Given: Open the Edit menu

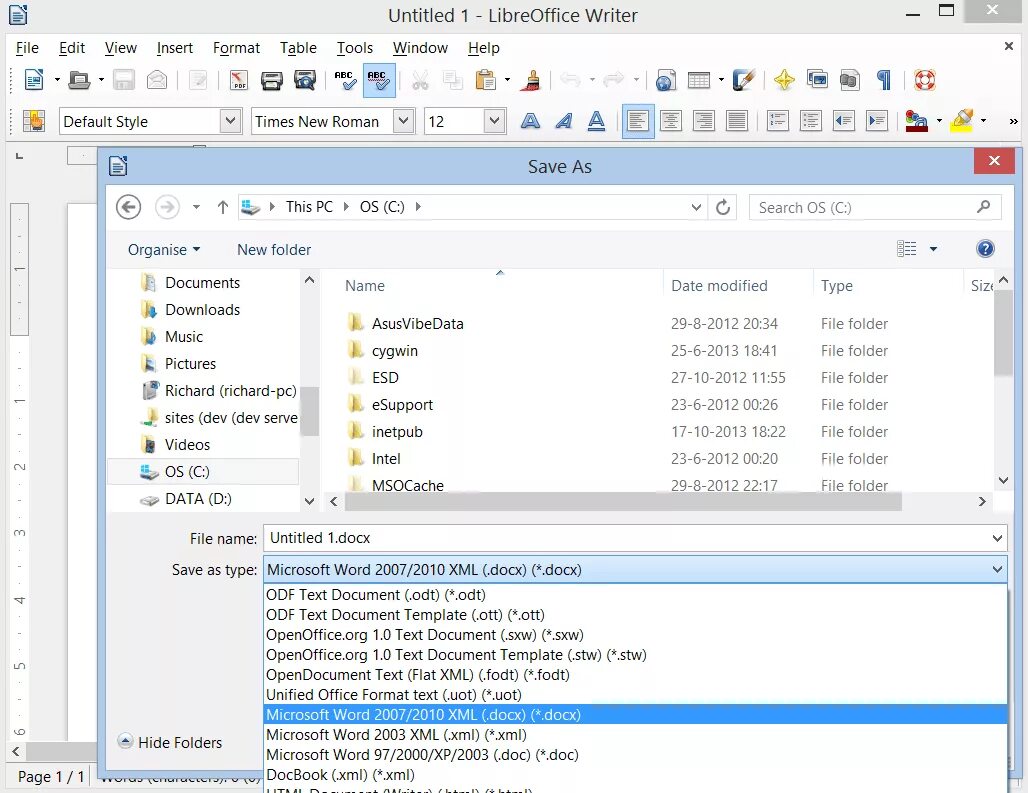Looking at the screenshot, I should pyautogui.click(x=71, y=48).
